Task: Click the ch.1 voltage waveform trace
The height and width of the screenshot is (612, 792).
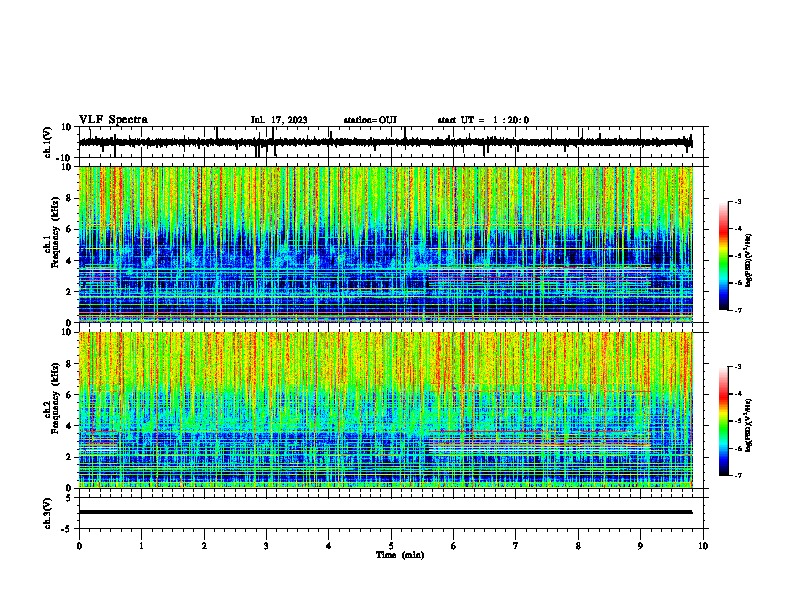Action: 385,142
